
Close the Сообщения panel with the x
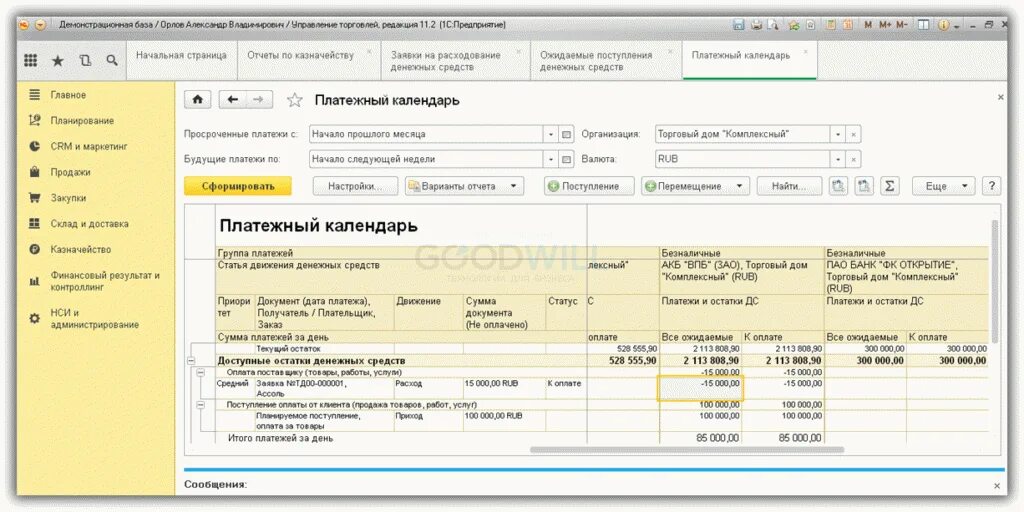click(x=997, y=486)
